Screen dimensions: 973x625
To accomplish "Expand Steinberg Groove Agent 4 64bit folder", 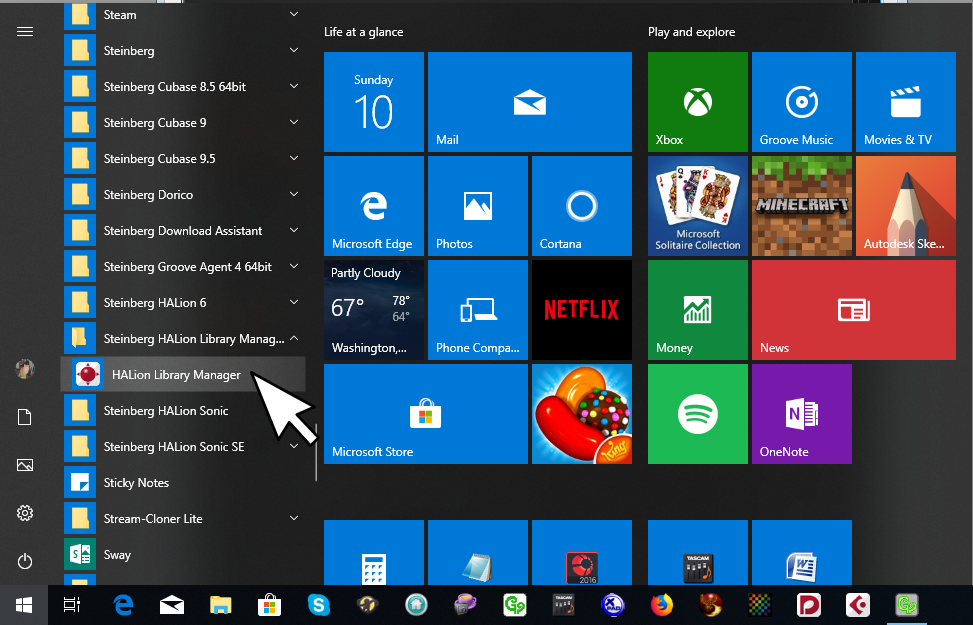I will tap(183, 266).
